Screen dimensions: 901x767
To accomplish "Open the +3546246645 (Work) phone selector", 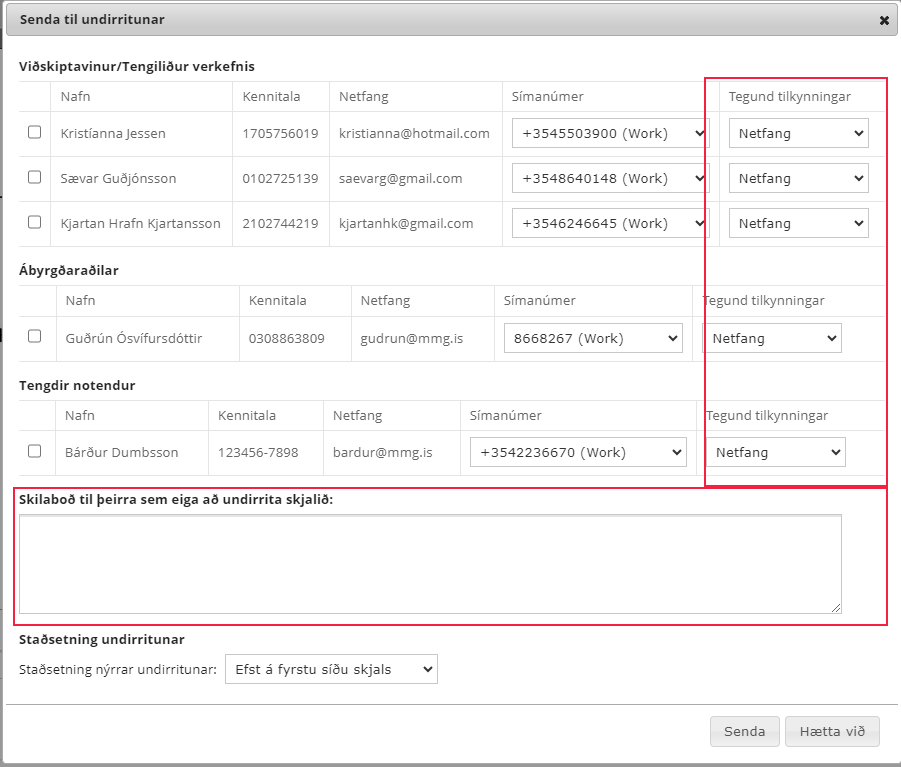I will pos(610,223).
